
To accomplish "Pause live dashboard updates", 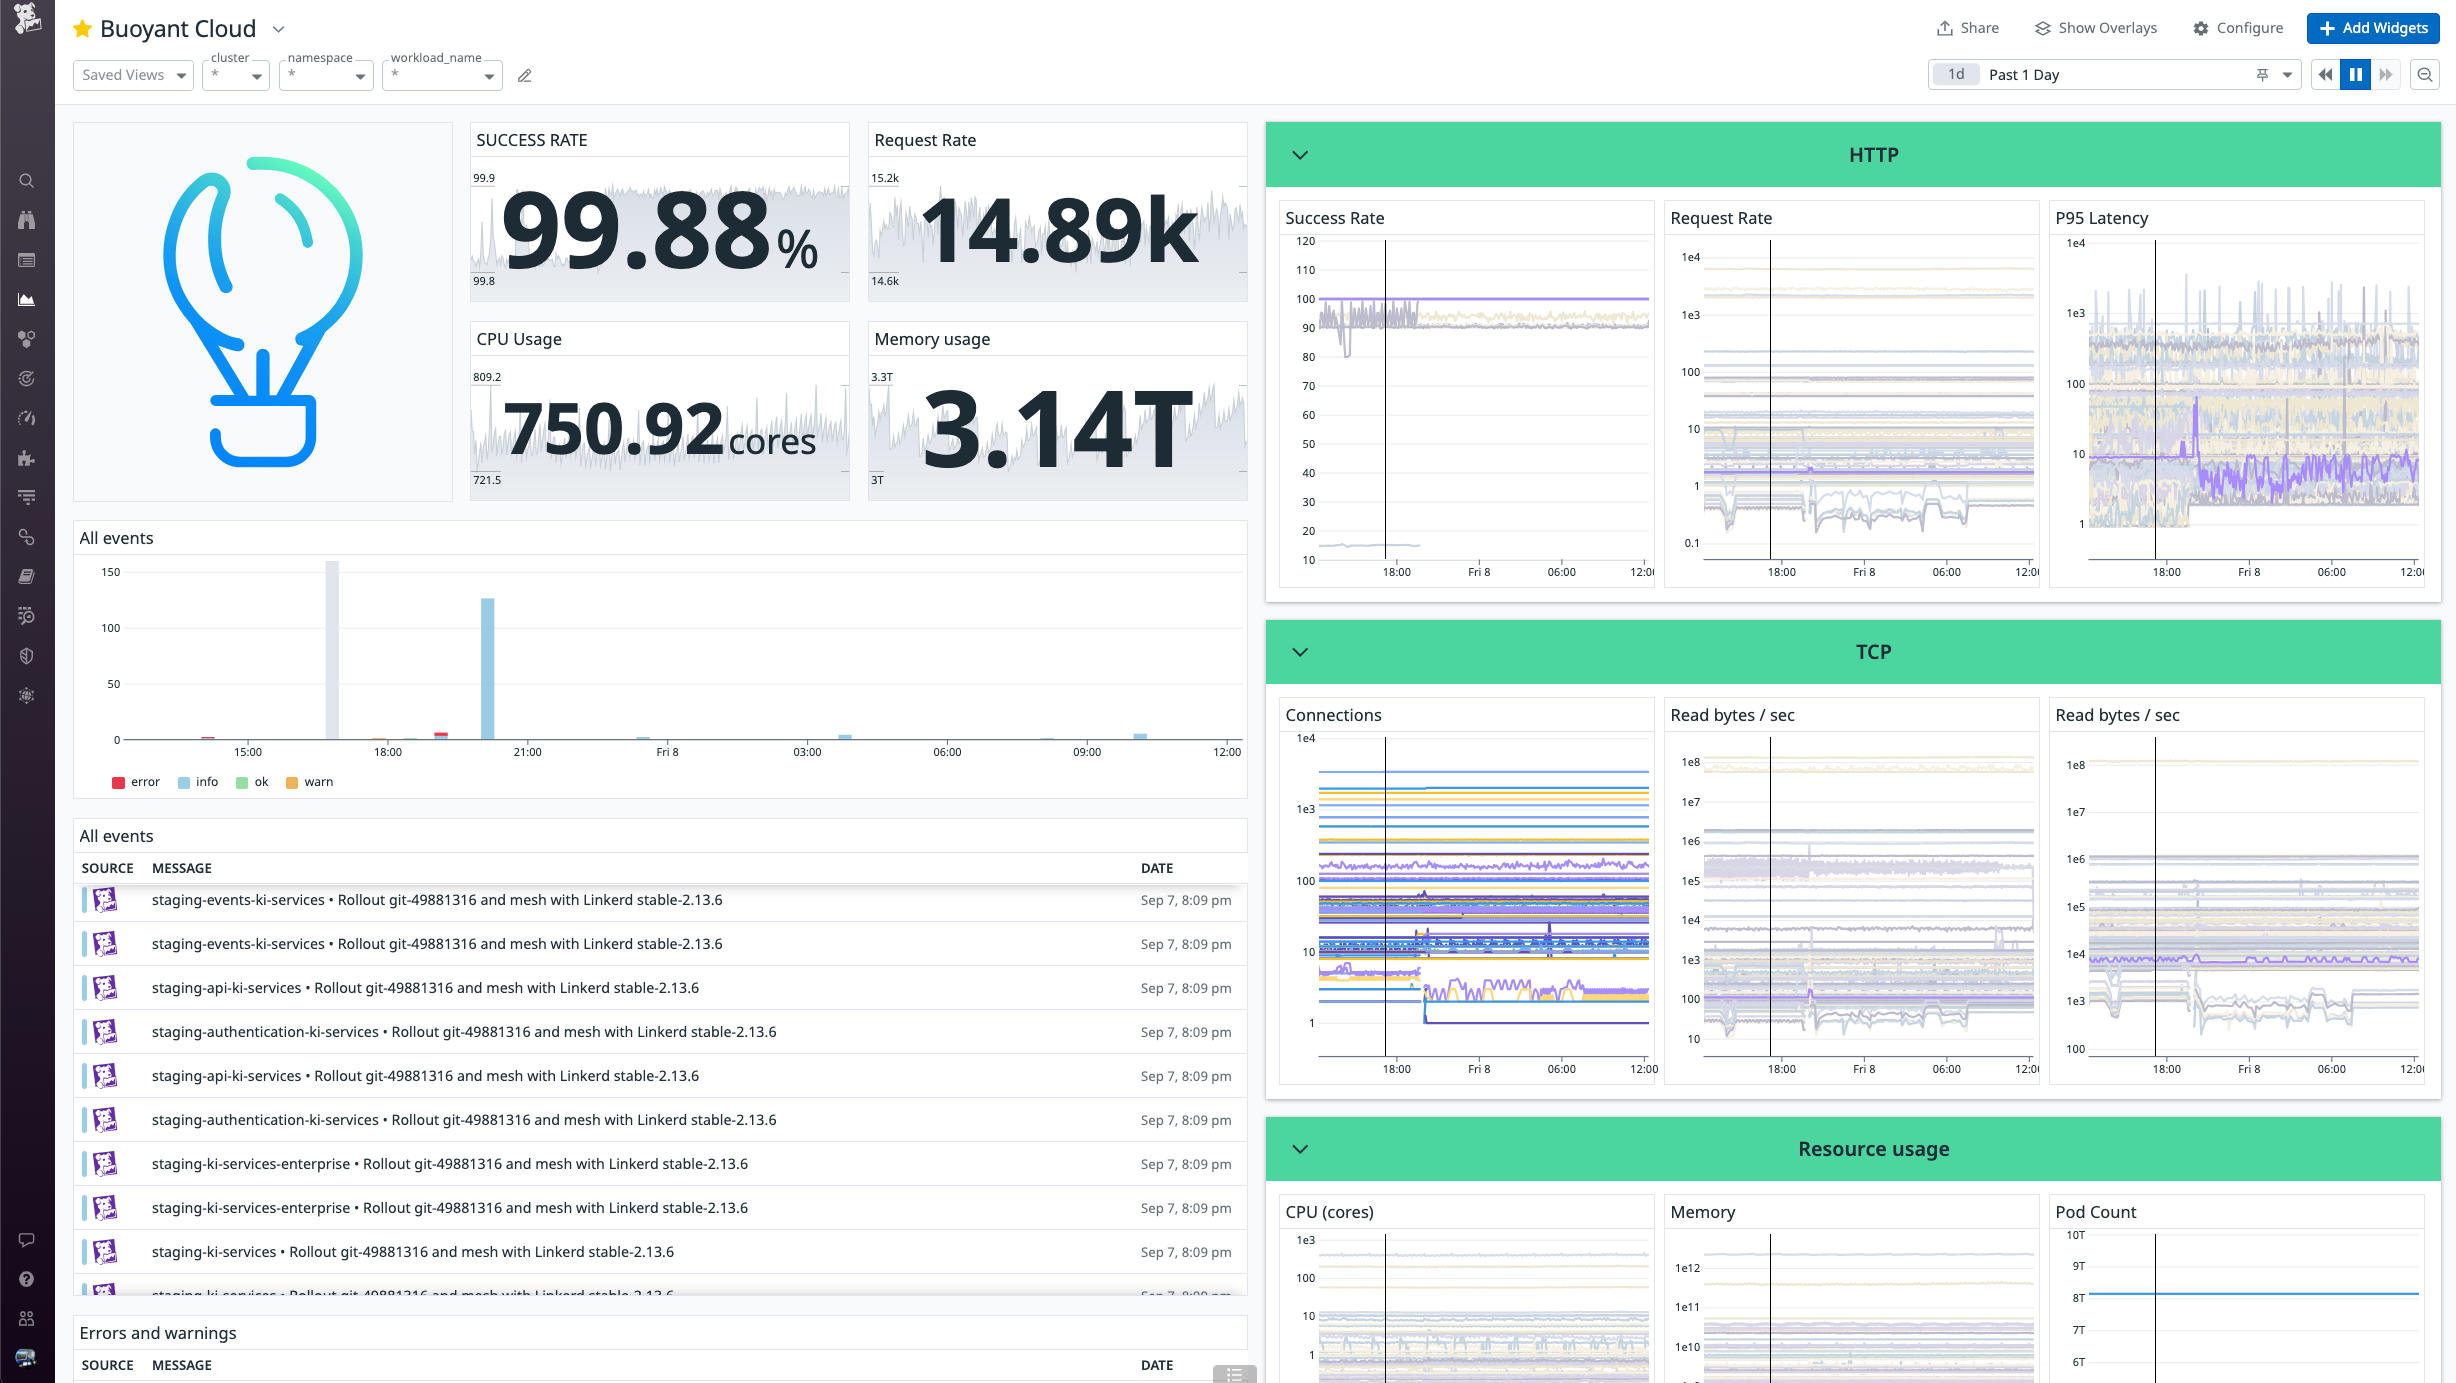I will [2355, 74].
